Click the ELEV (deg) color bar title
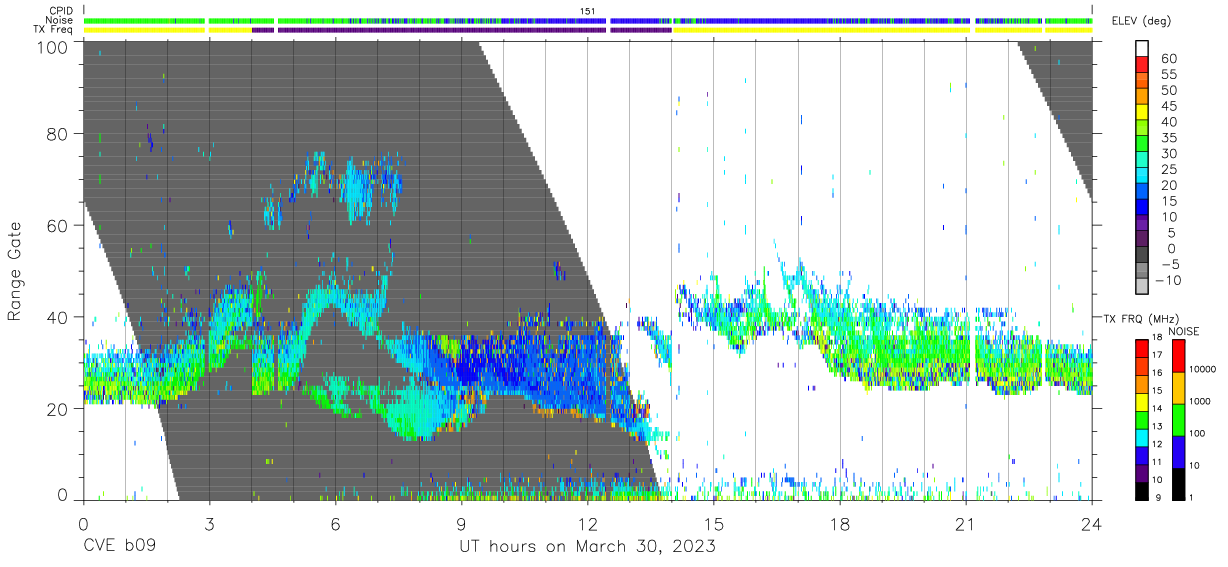 [x=1141, y=21]
